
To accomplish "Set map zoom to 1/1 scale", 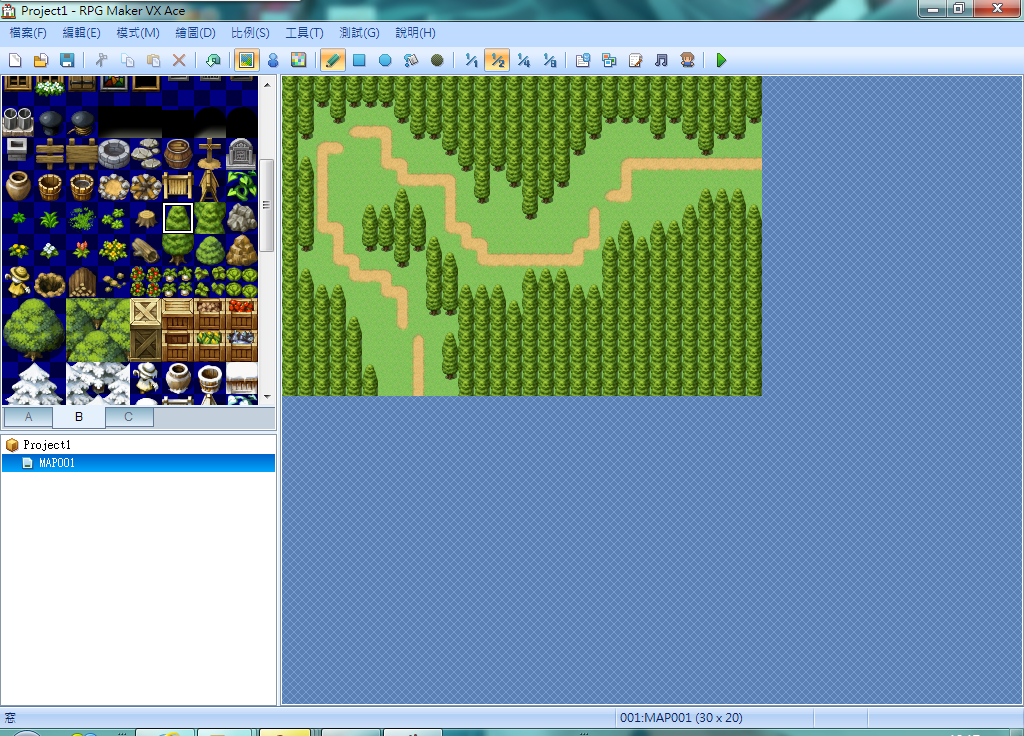I will point(471,61).
